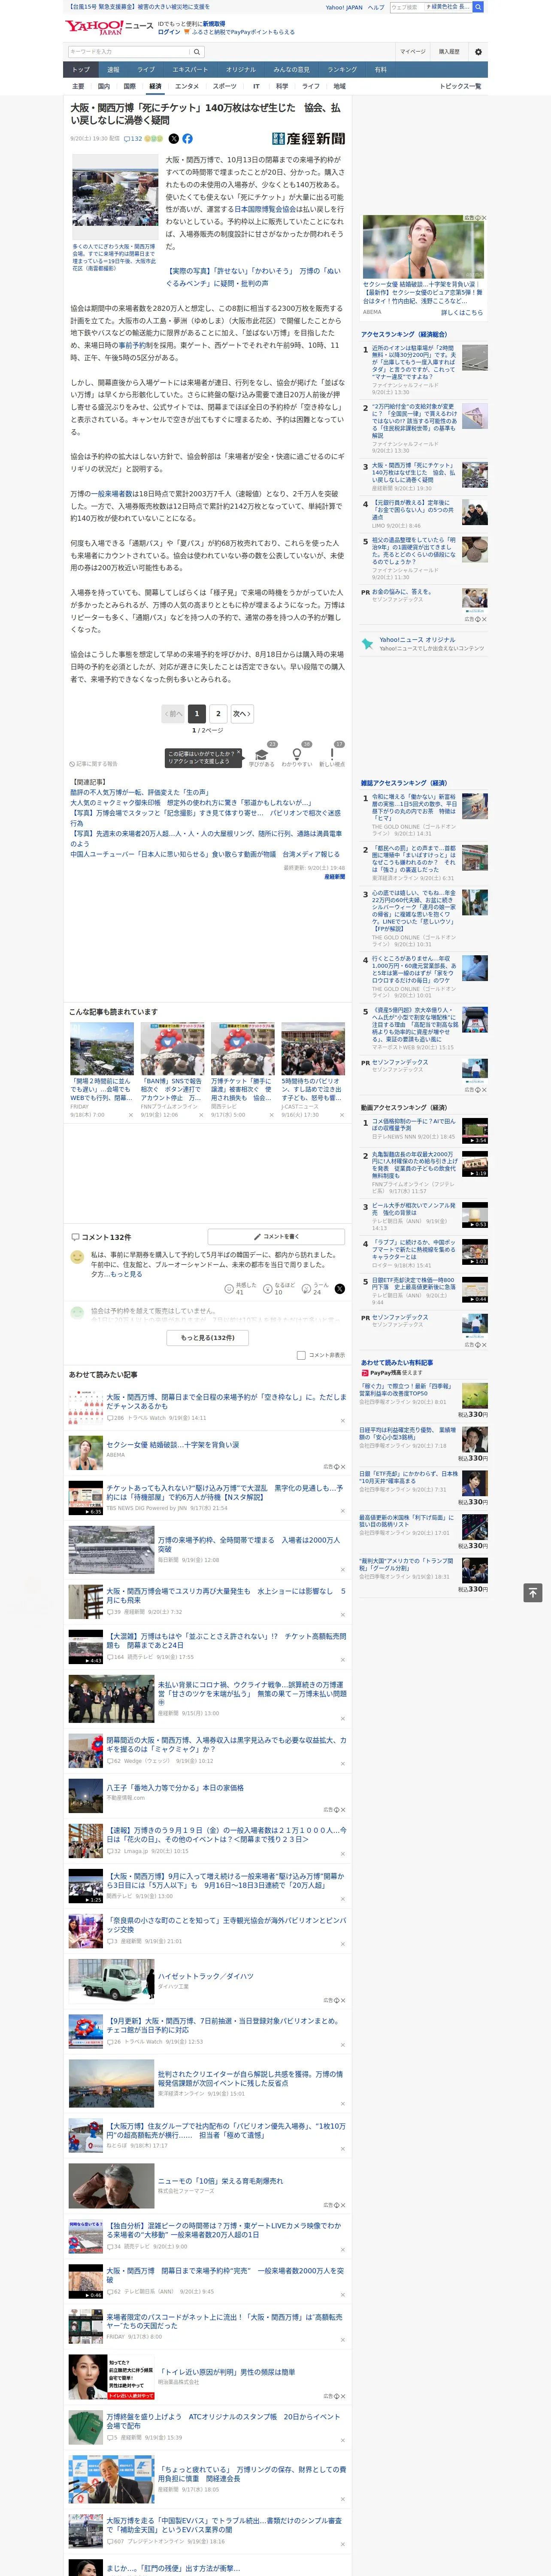React with わかりやすい lightbulb icon
Image resolution: width=551 pixels, height=2576 pixels.
click(296, 755)
